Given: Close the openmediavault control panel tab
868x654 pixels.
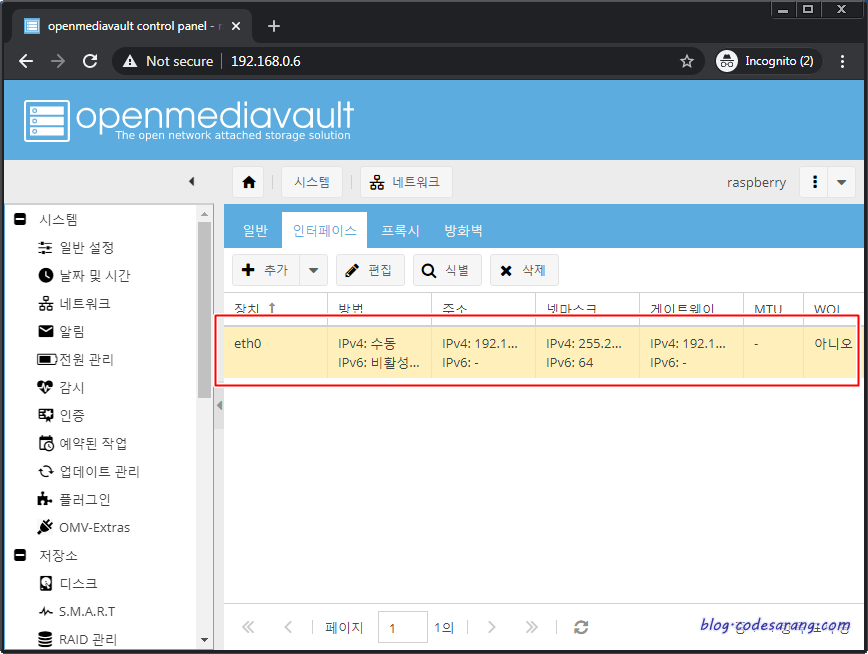Looking at the screenshot, I should click(x=236, y=26).
